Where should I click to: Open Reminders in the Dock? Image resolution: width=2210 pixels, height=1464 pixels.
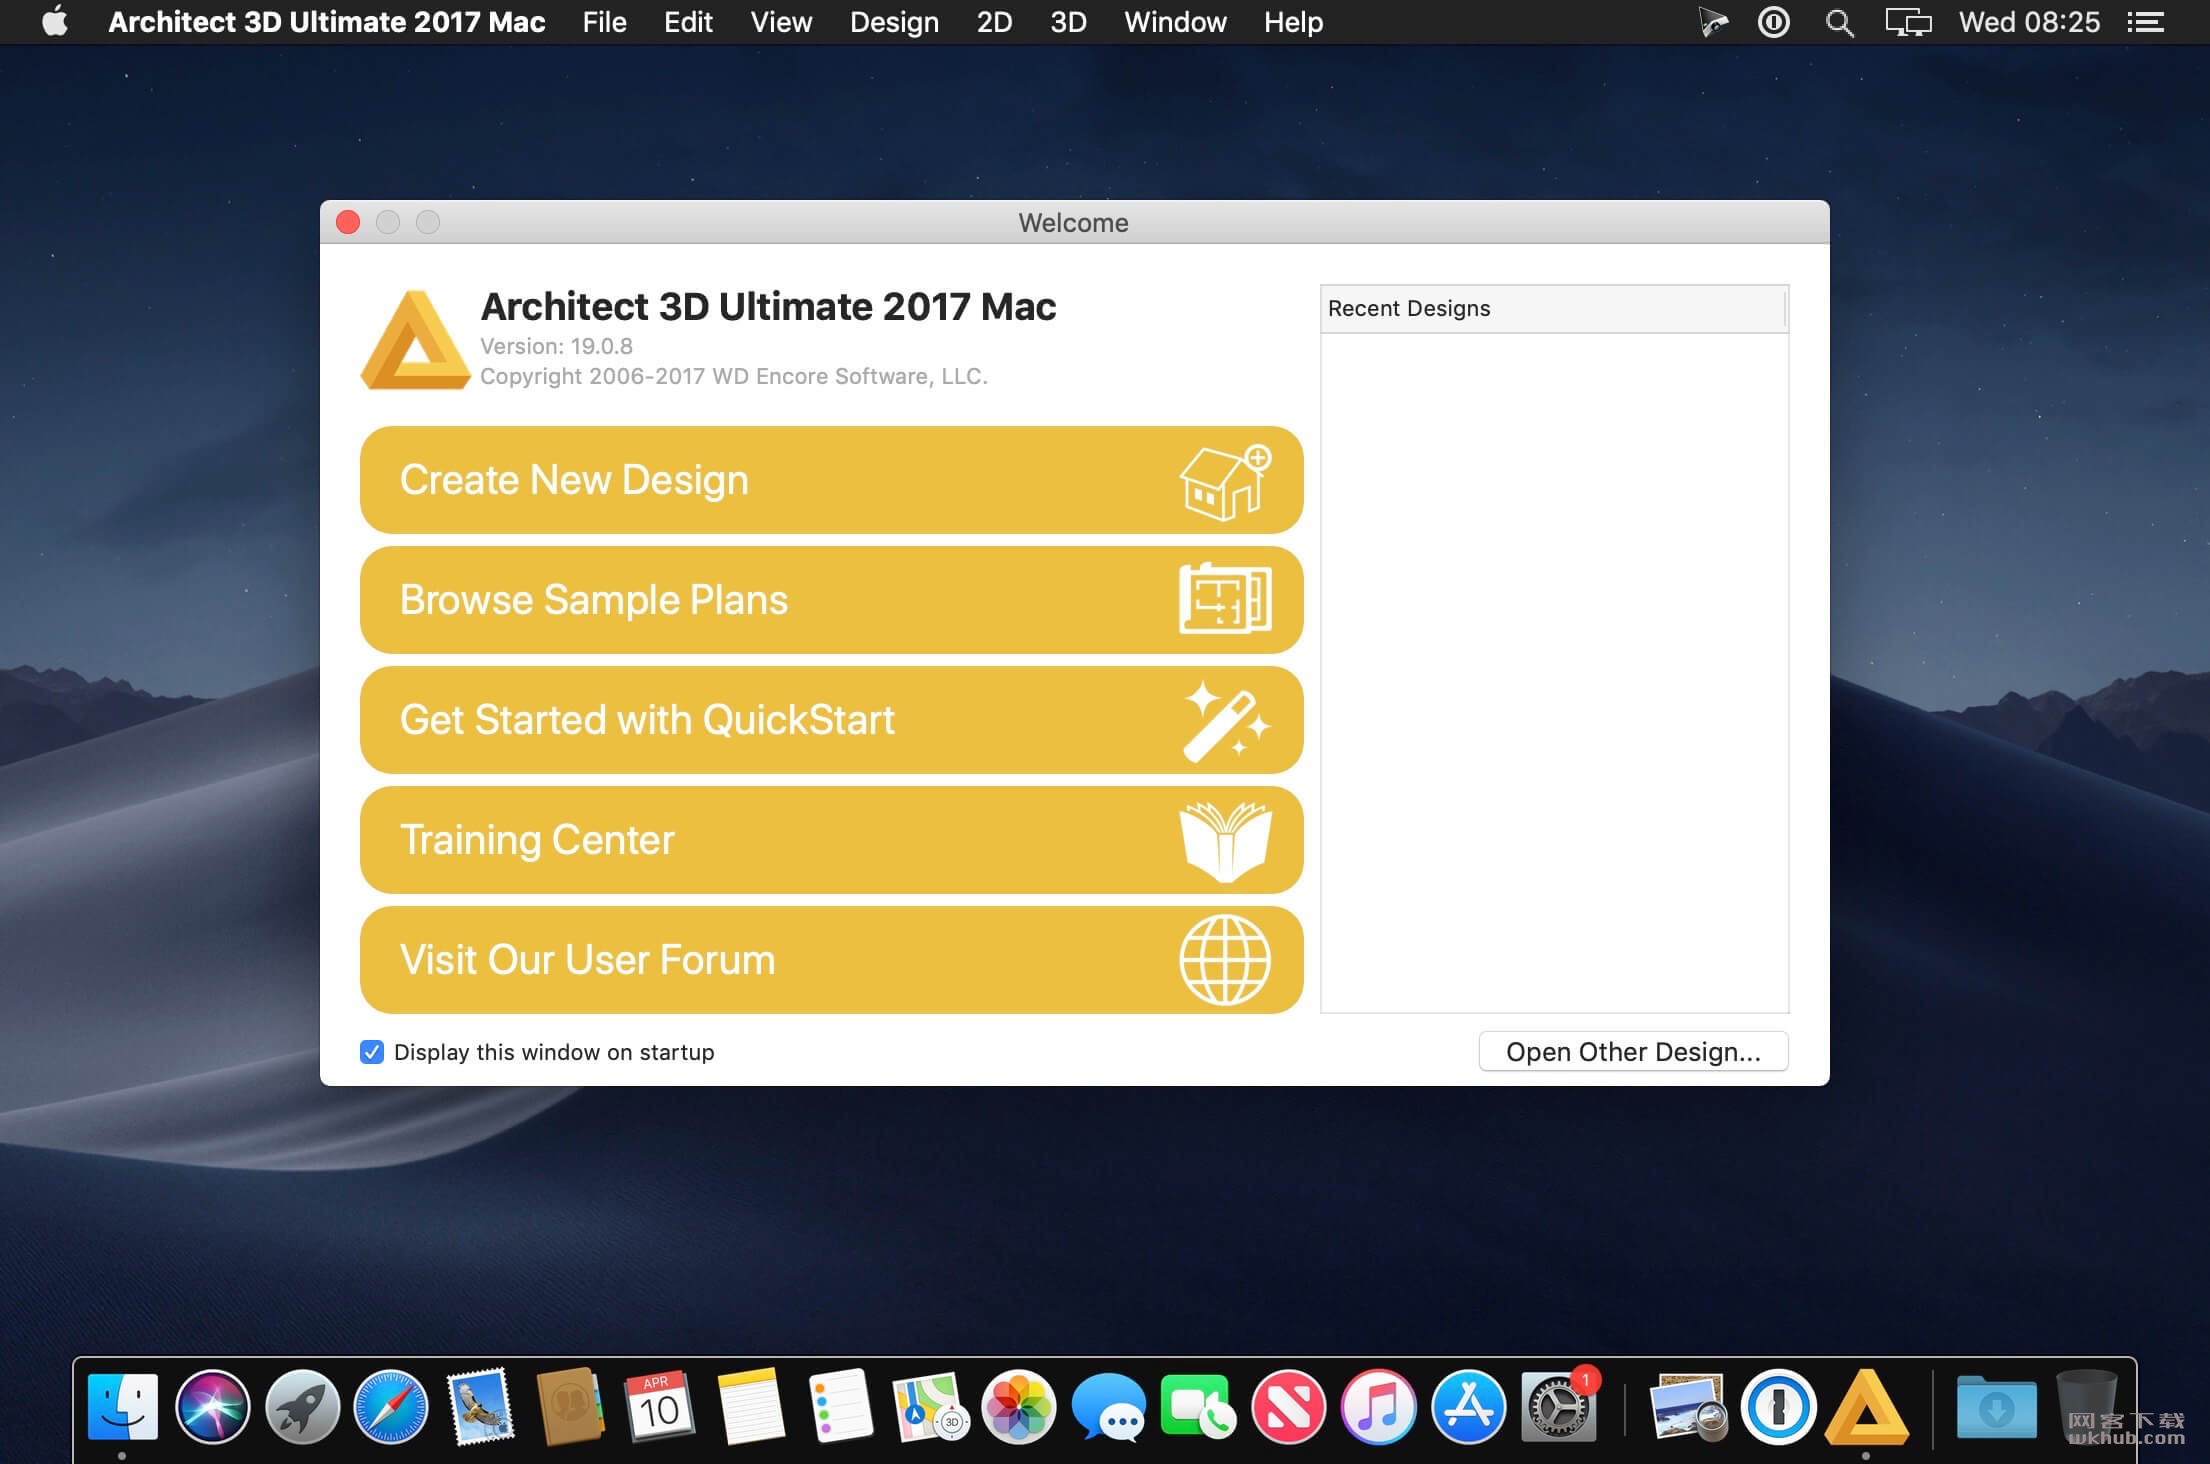click(840, 1406)
